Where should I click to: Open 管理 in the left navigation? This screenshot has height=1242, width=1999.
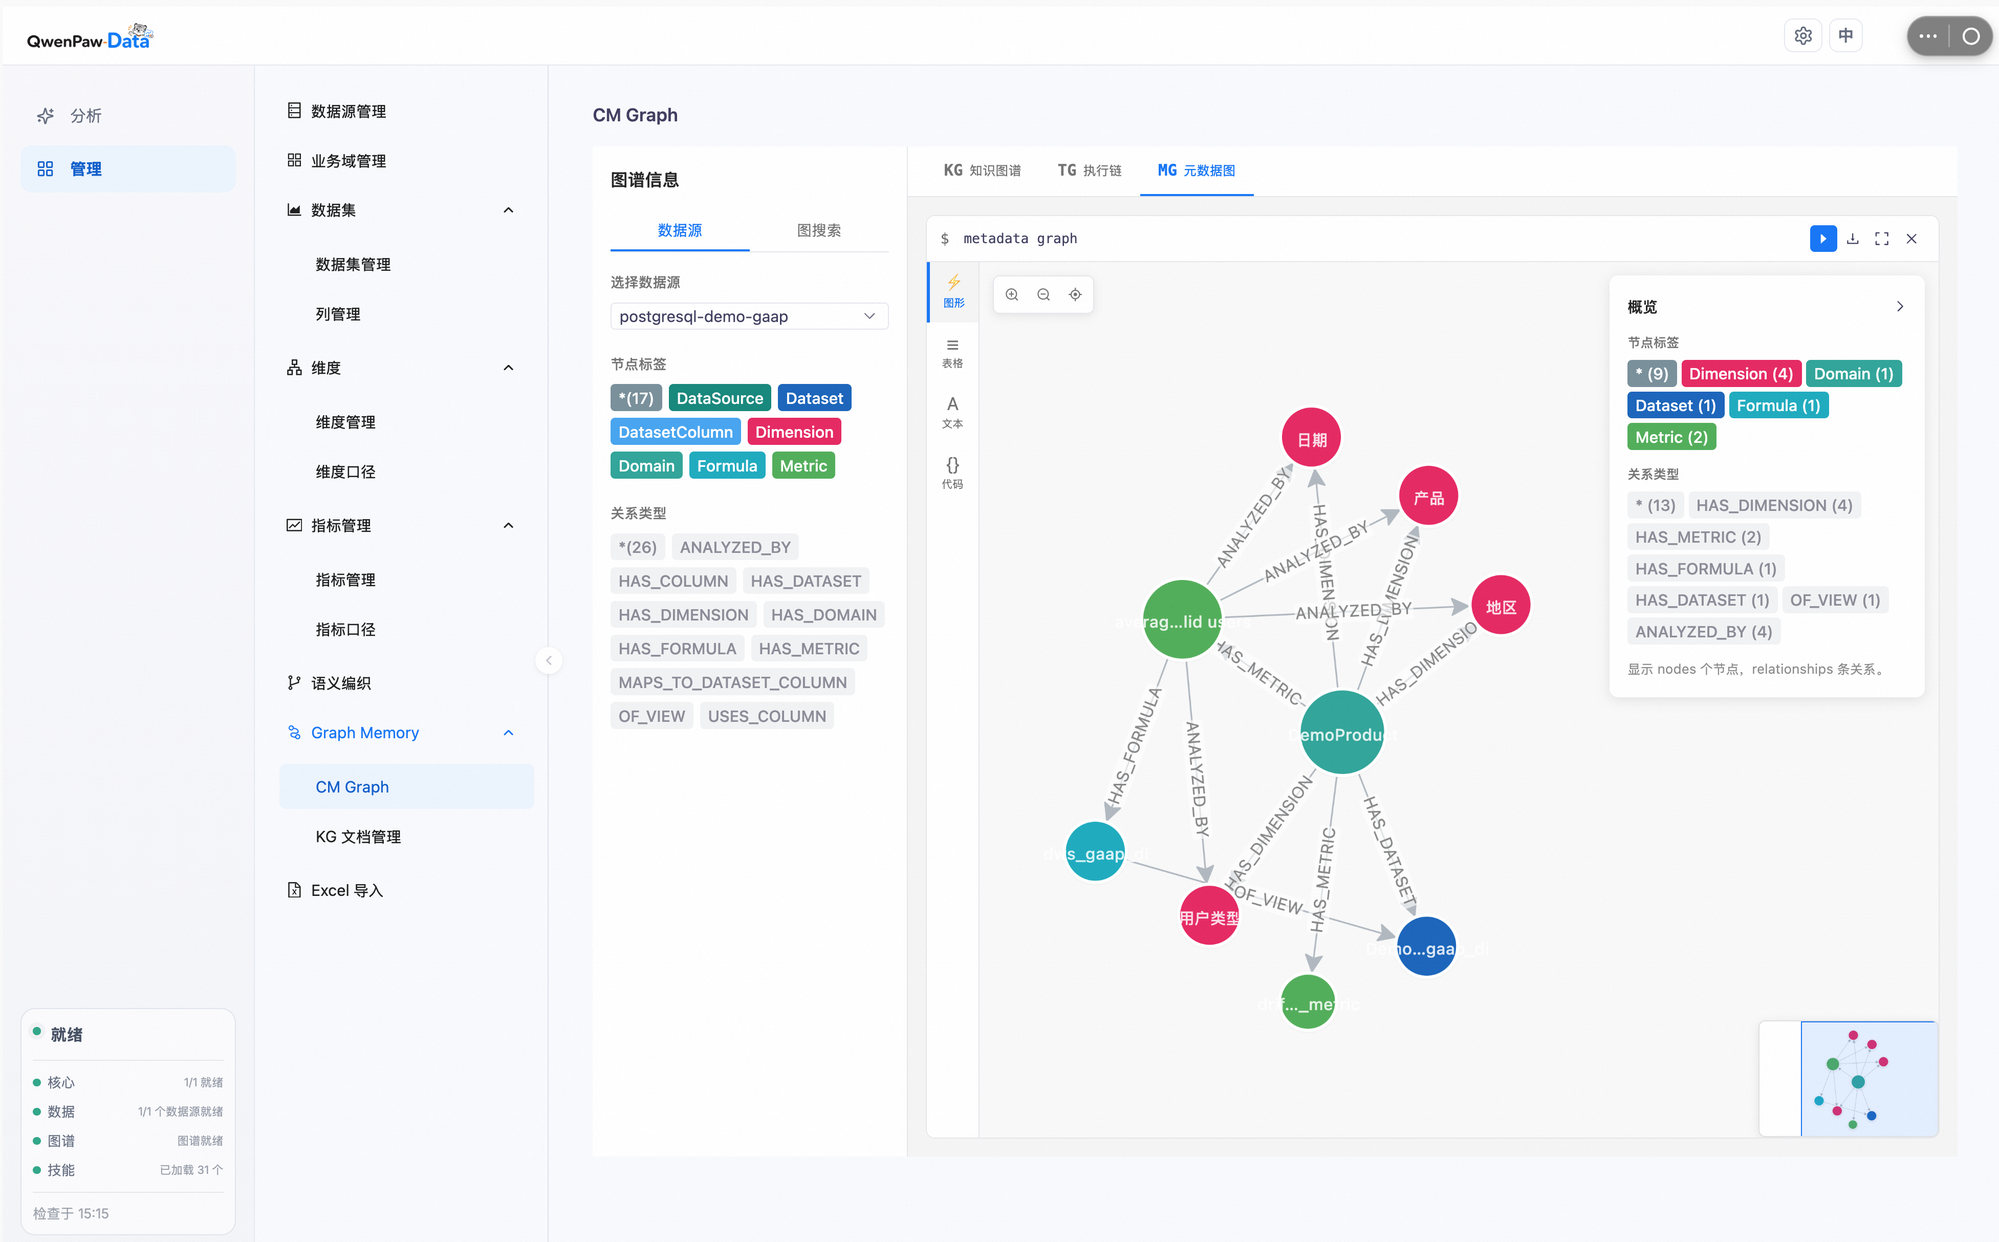[x=128, y=169]
